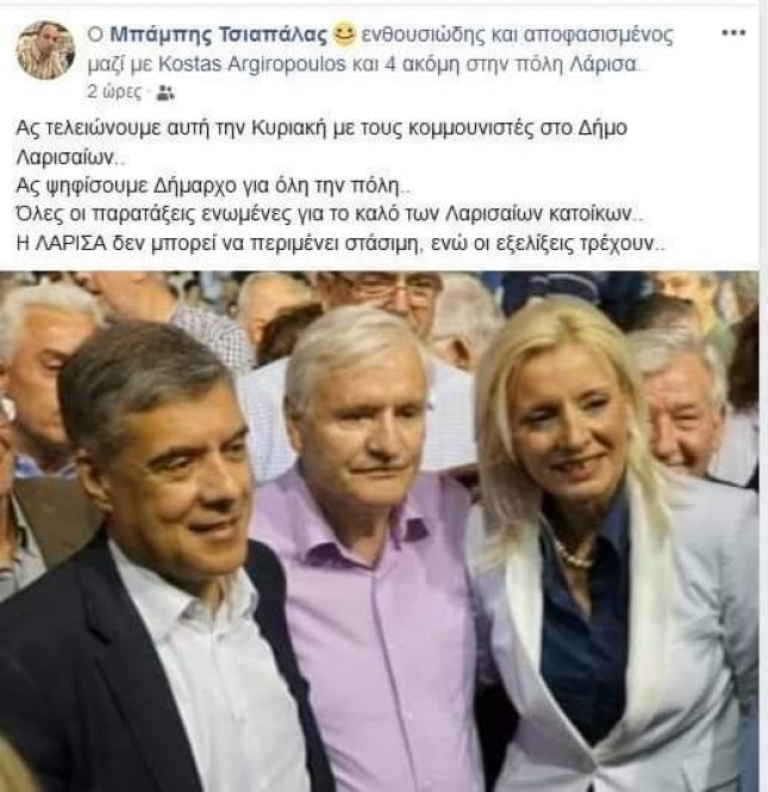Click the line 'Ας τελειώνουμε αυτή την Κυριακή'

(321, 128)
